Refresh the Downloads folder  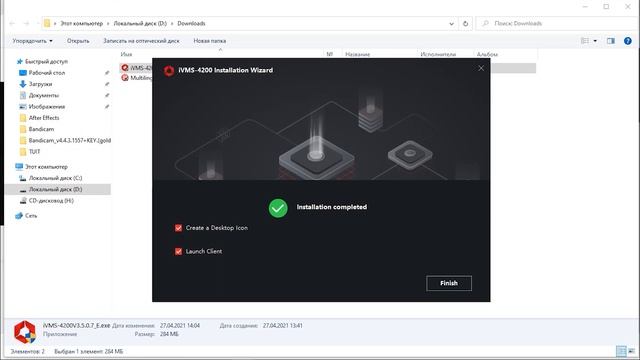[x=465, y=24]
